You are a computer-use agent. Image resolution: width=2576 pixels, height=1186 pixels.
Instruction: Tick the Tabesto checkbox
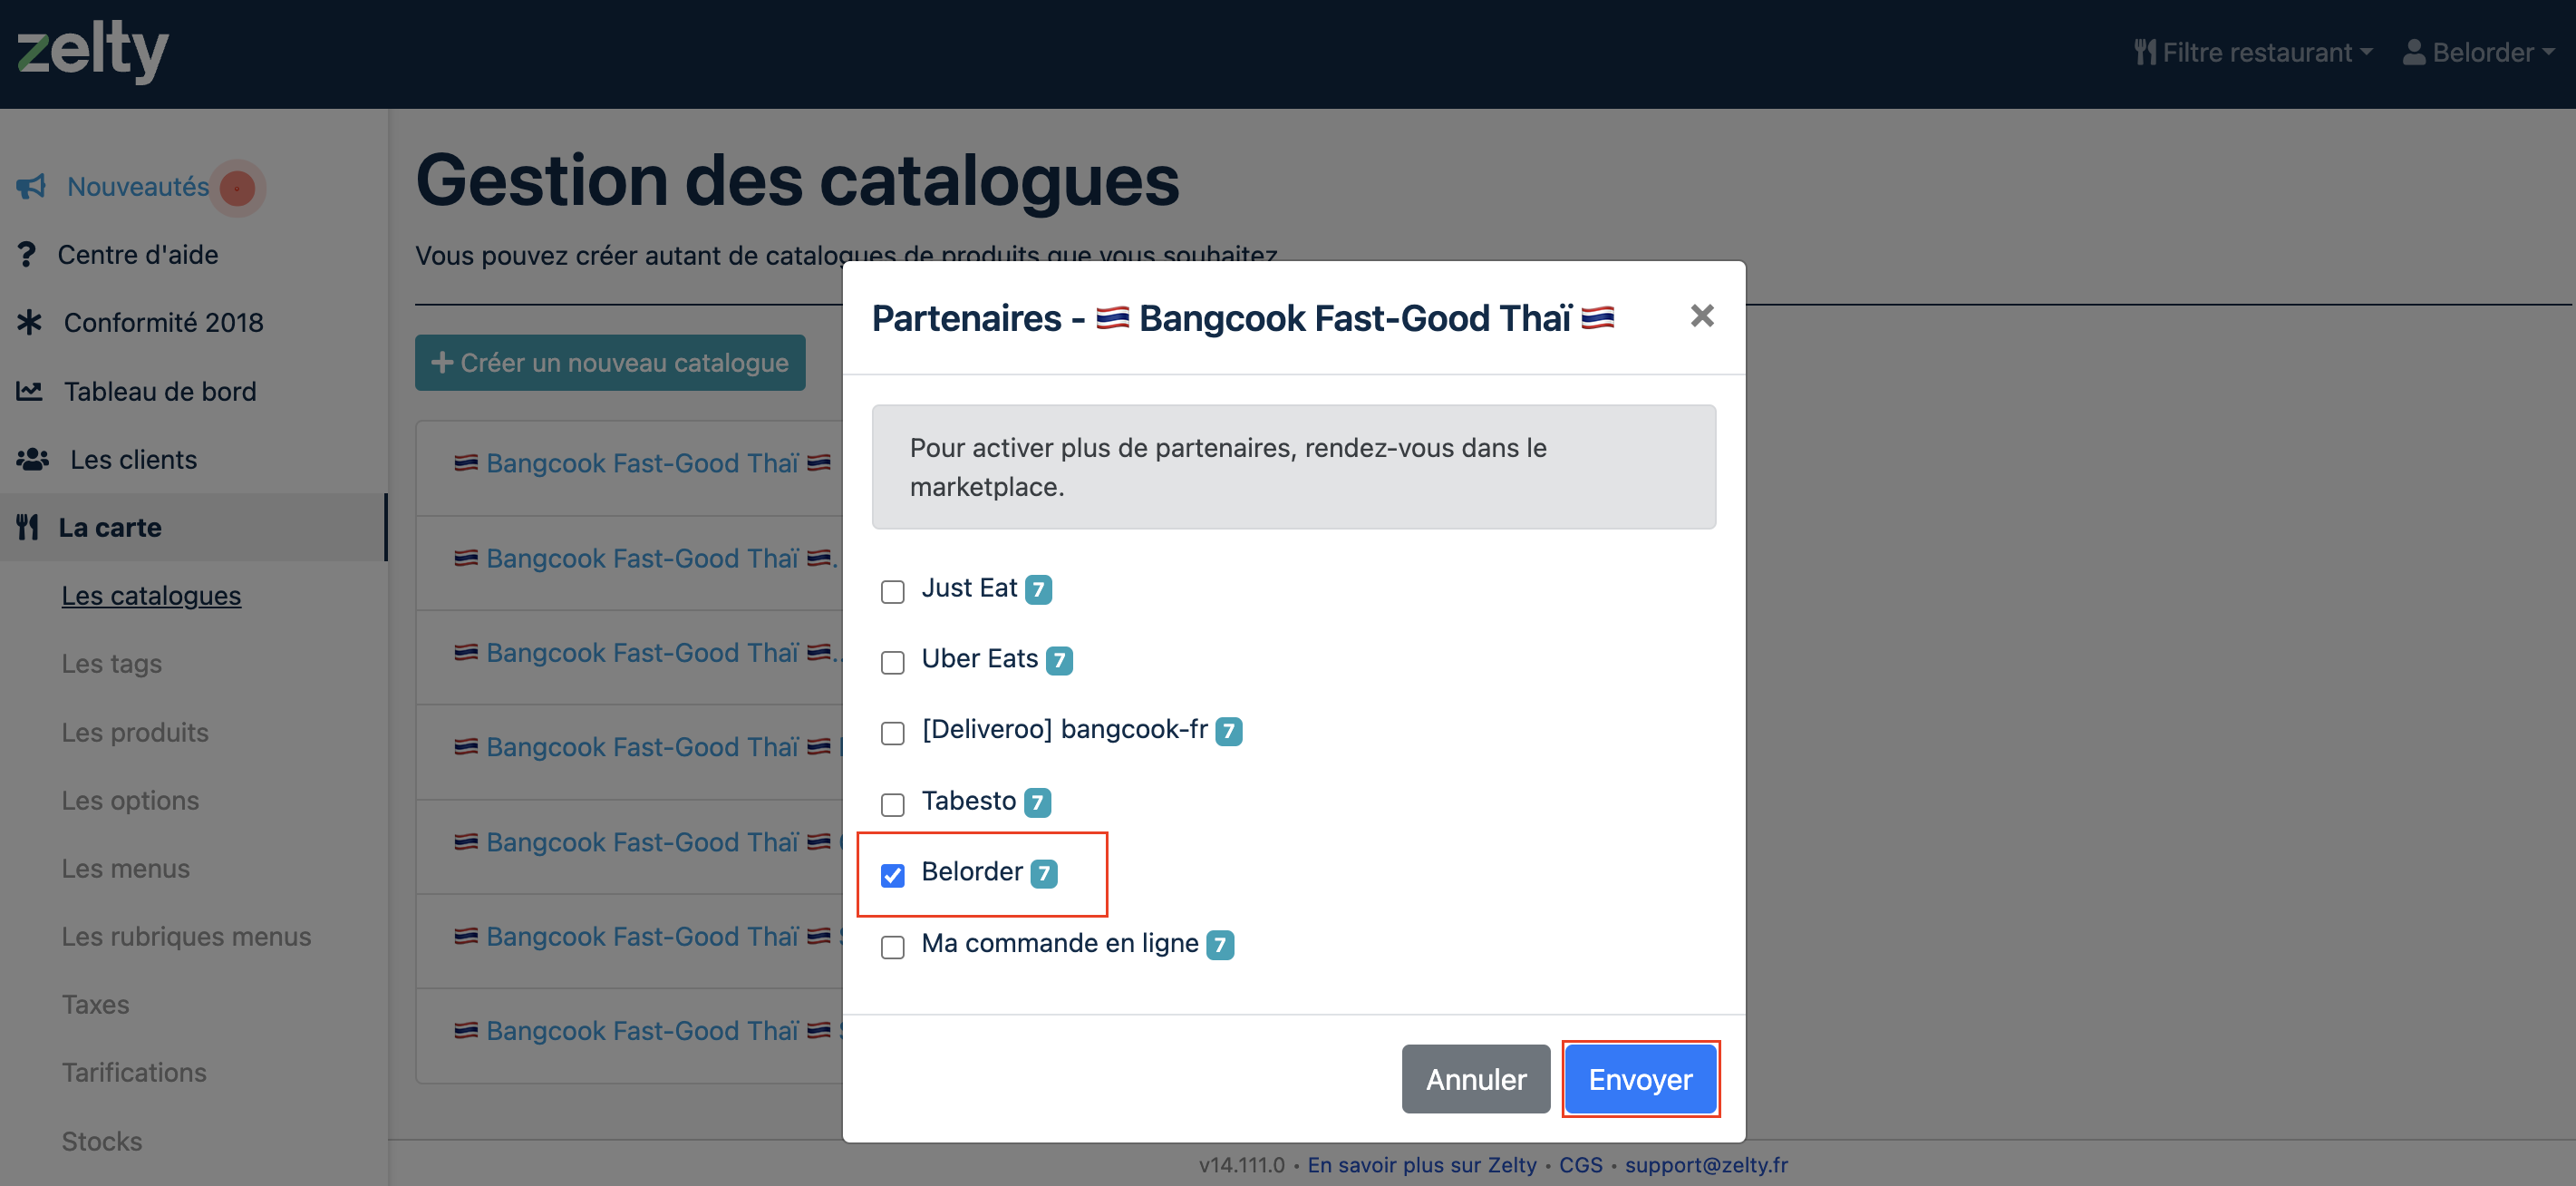point(893,804)
